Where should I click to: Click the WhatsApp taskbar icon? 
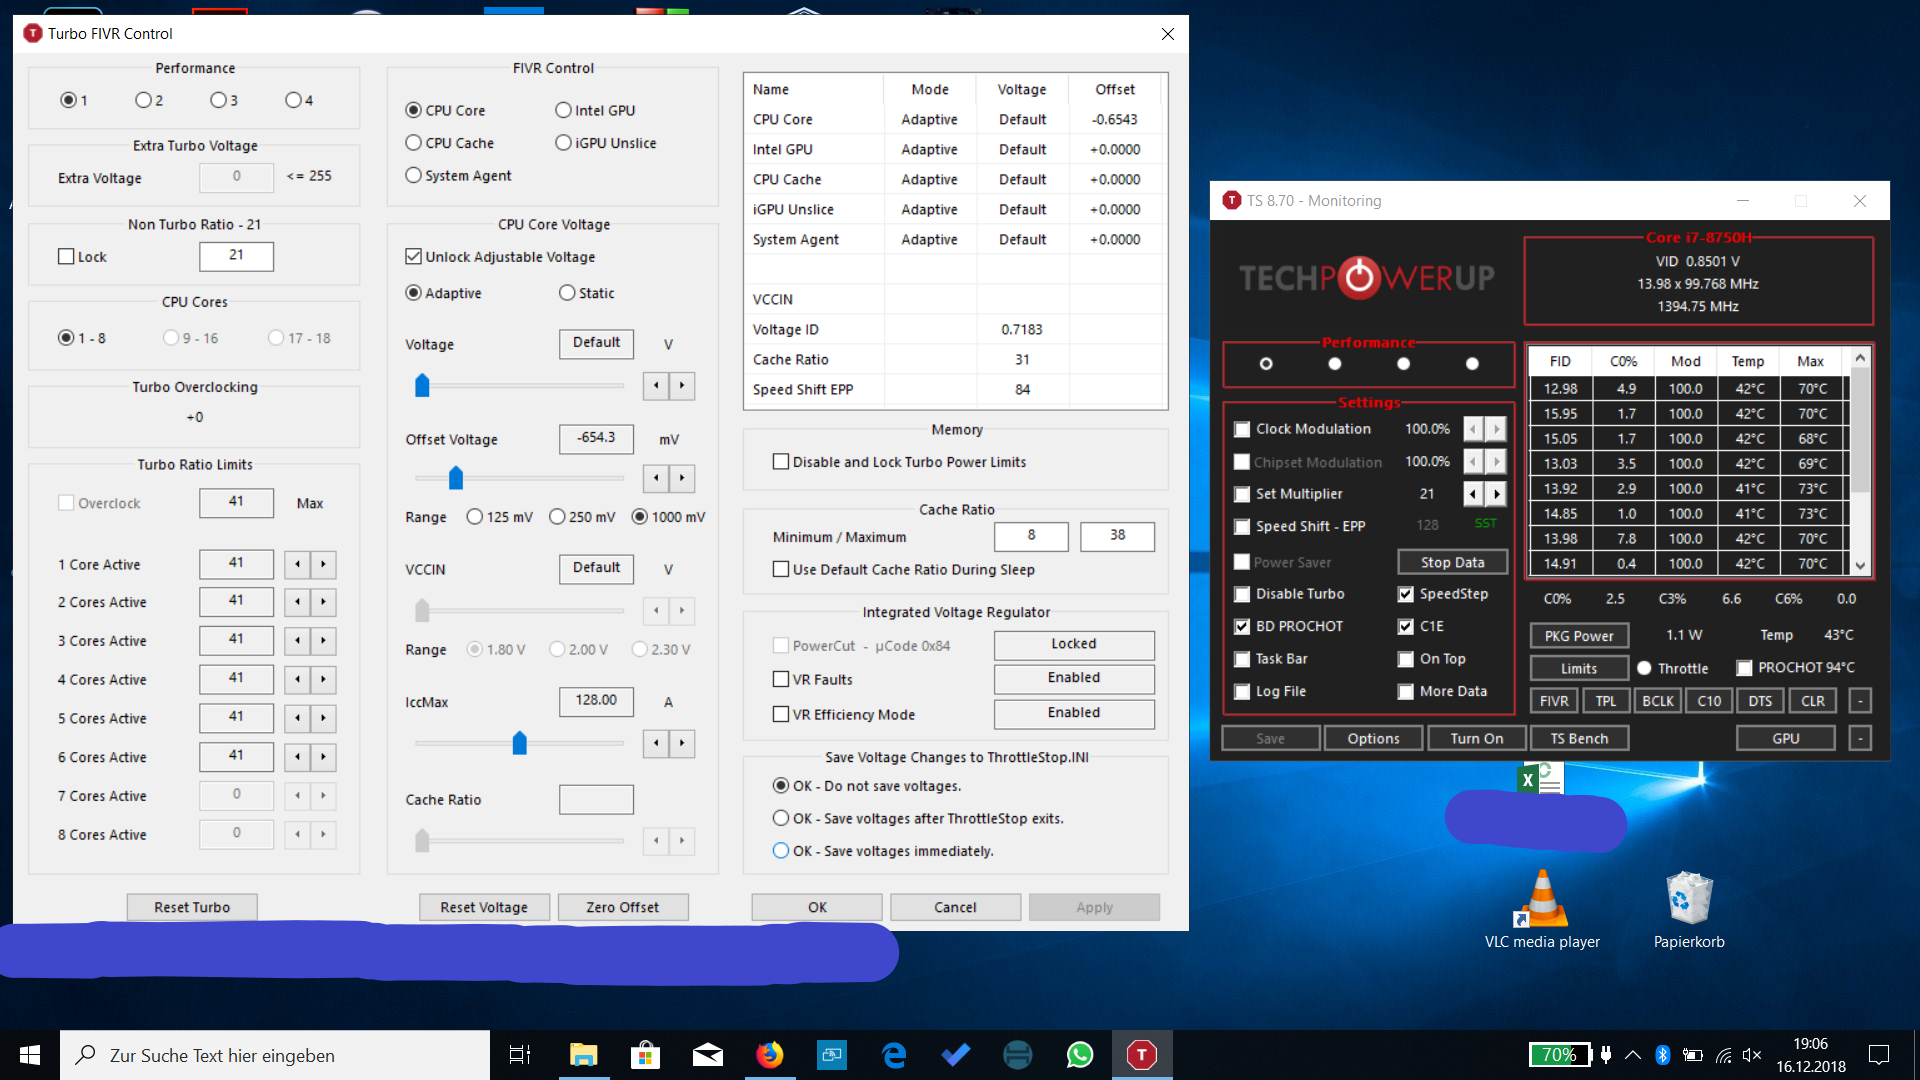[x=1080, y=1055]
